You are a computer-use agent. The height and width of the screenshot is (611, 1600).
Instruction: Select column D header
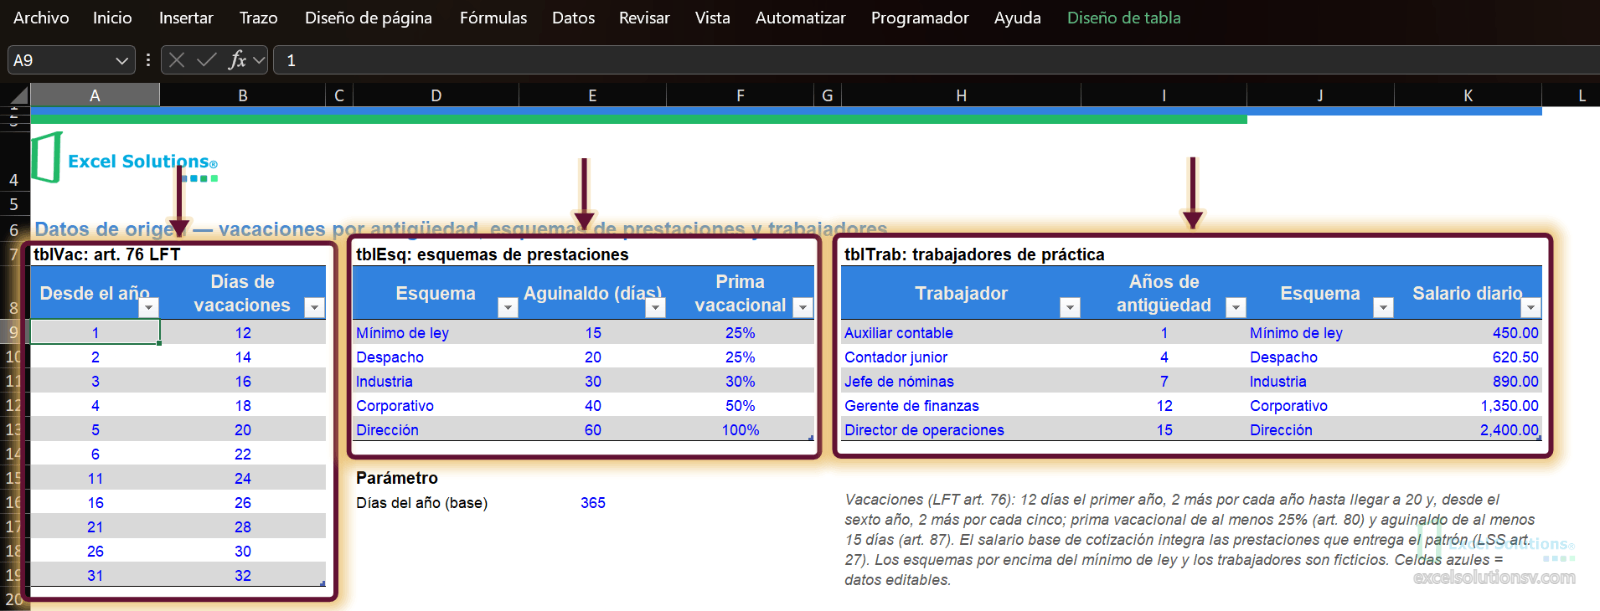pos(436,96)
